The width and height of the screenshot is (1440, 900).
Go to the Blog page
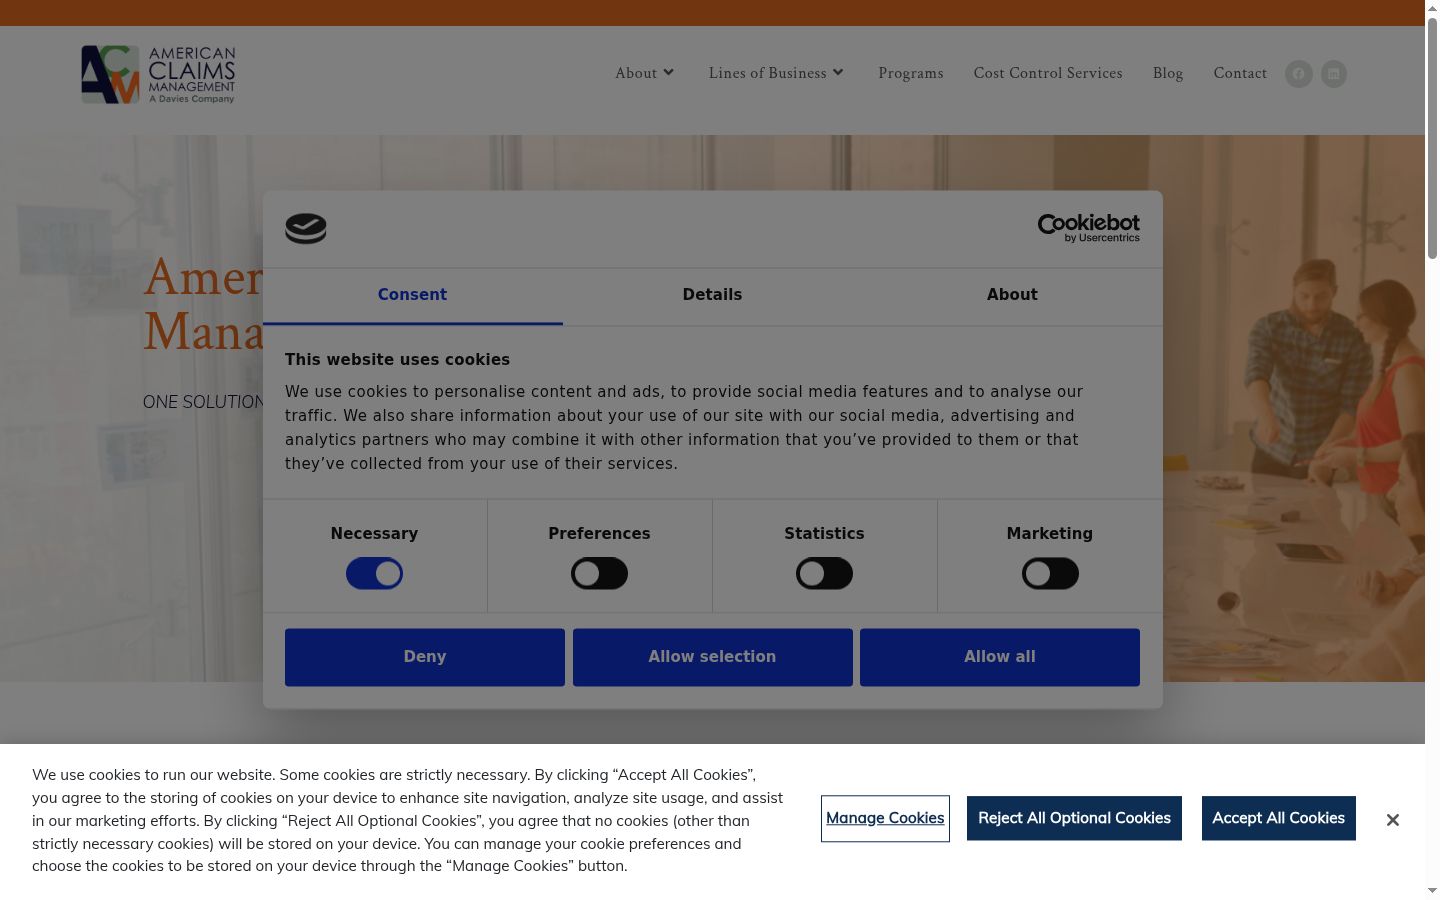pyautogui.click(x=1168, y=73)
